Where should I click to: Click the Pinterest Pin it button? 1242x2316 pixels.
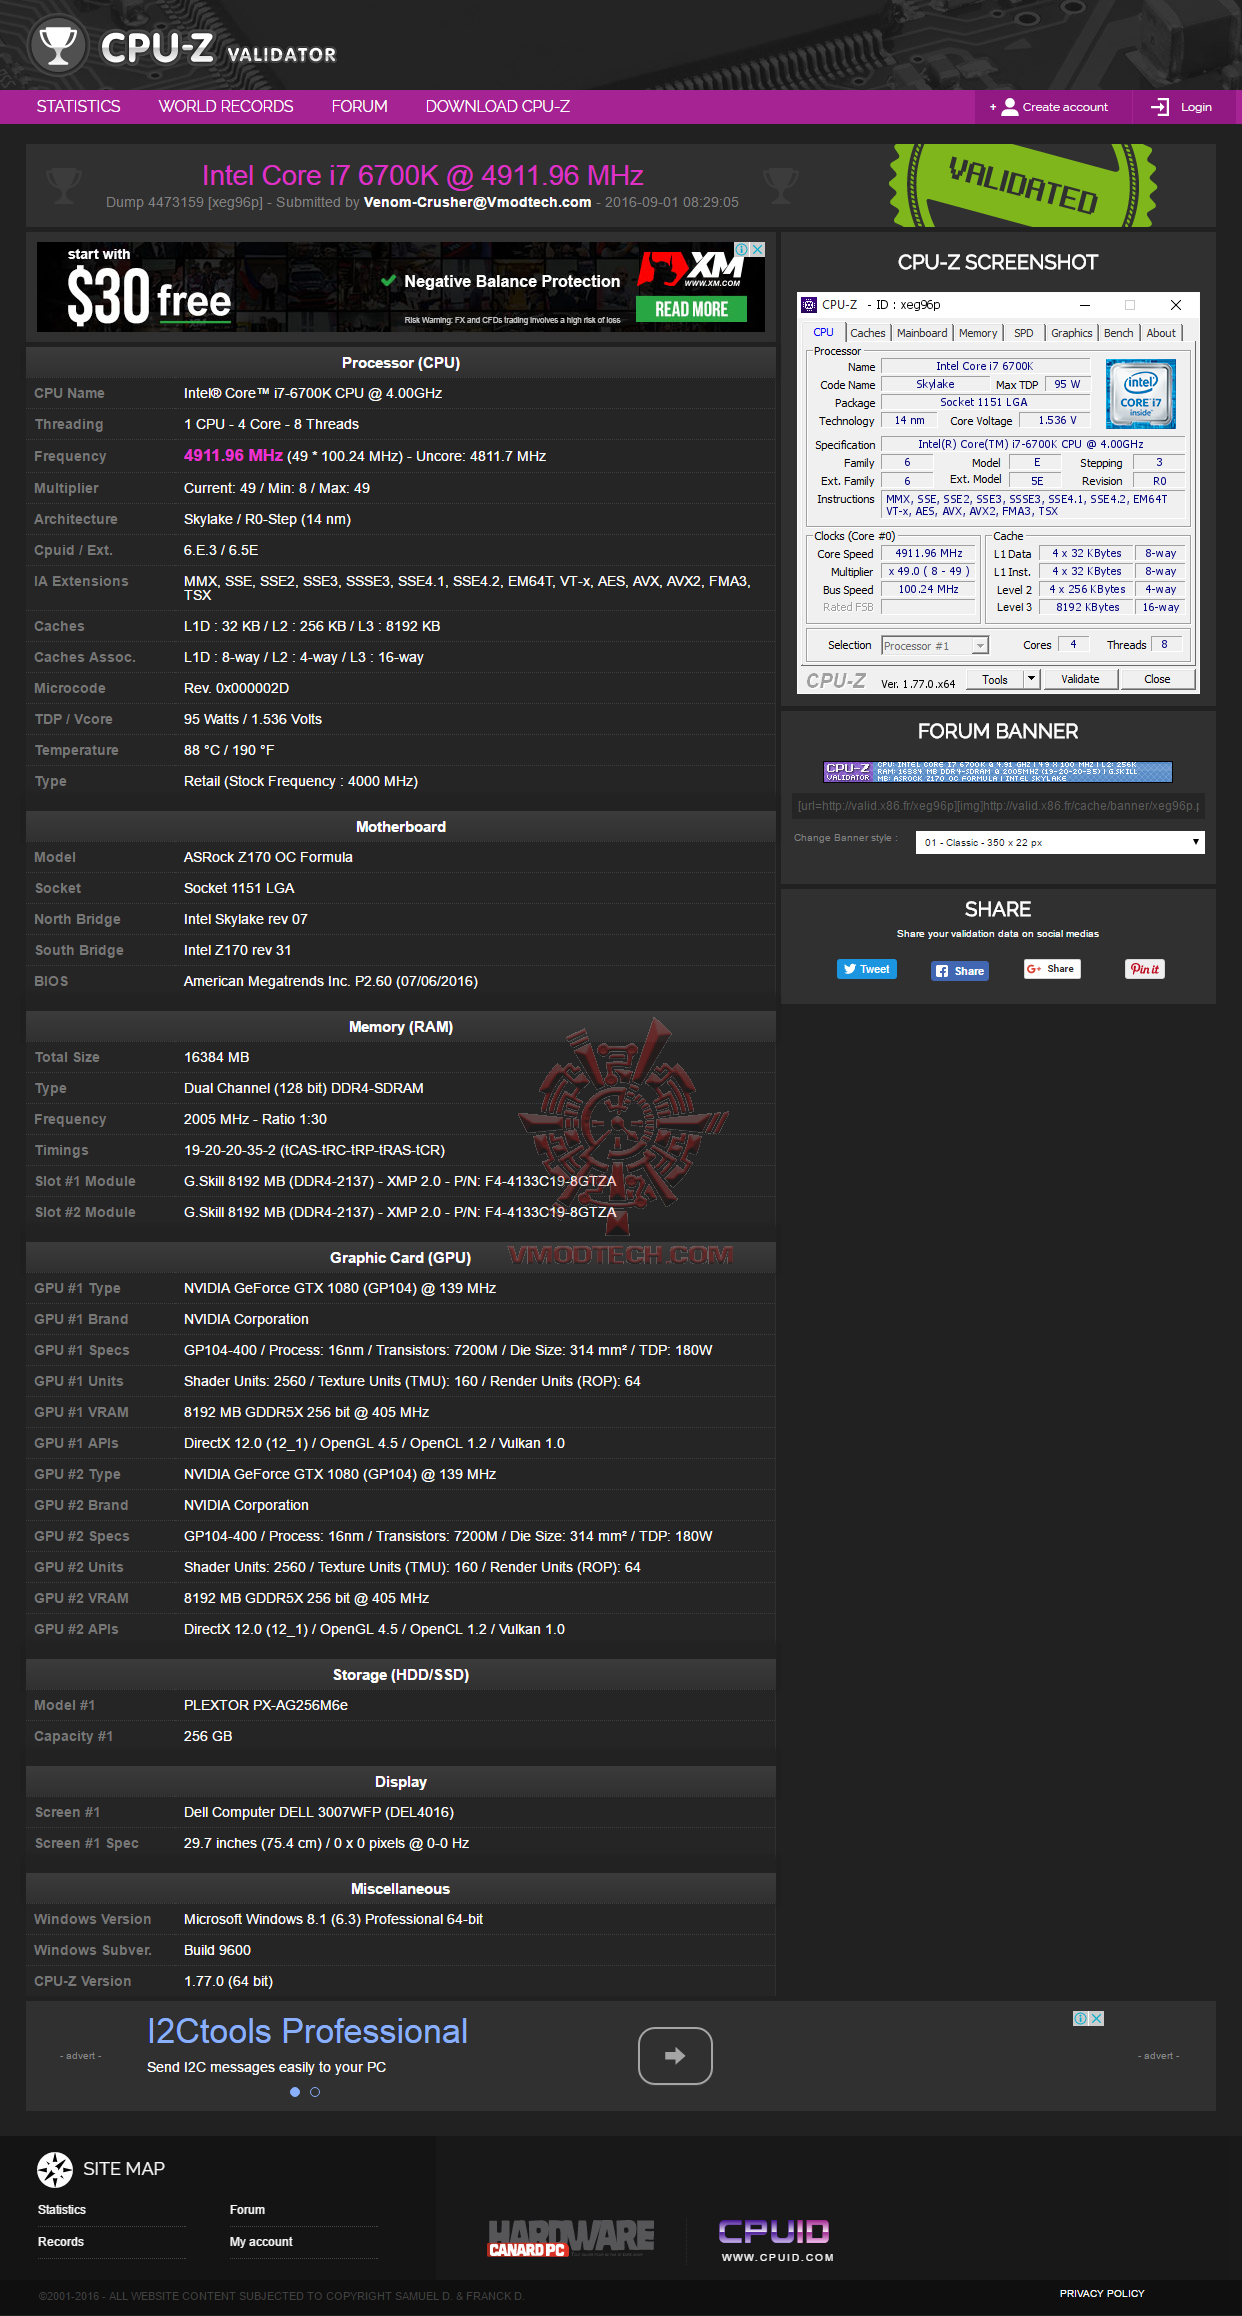pos(1145,969)
